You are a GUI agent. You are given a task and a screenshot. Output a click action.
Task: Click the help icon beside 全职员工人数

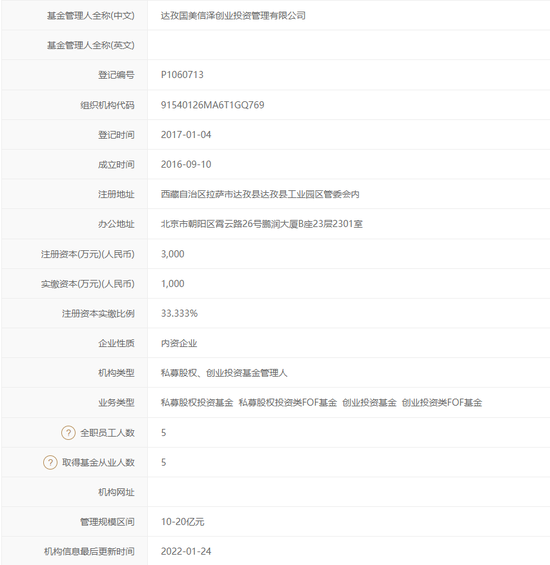pos(68,432)
